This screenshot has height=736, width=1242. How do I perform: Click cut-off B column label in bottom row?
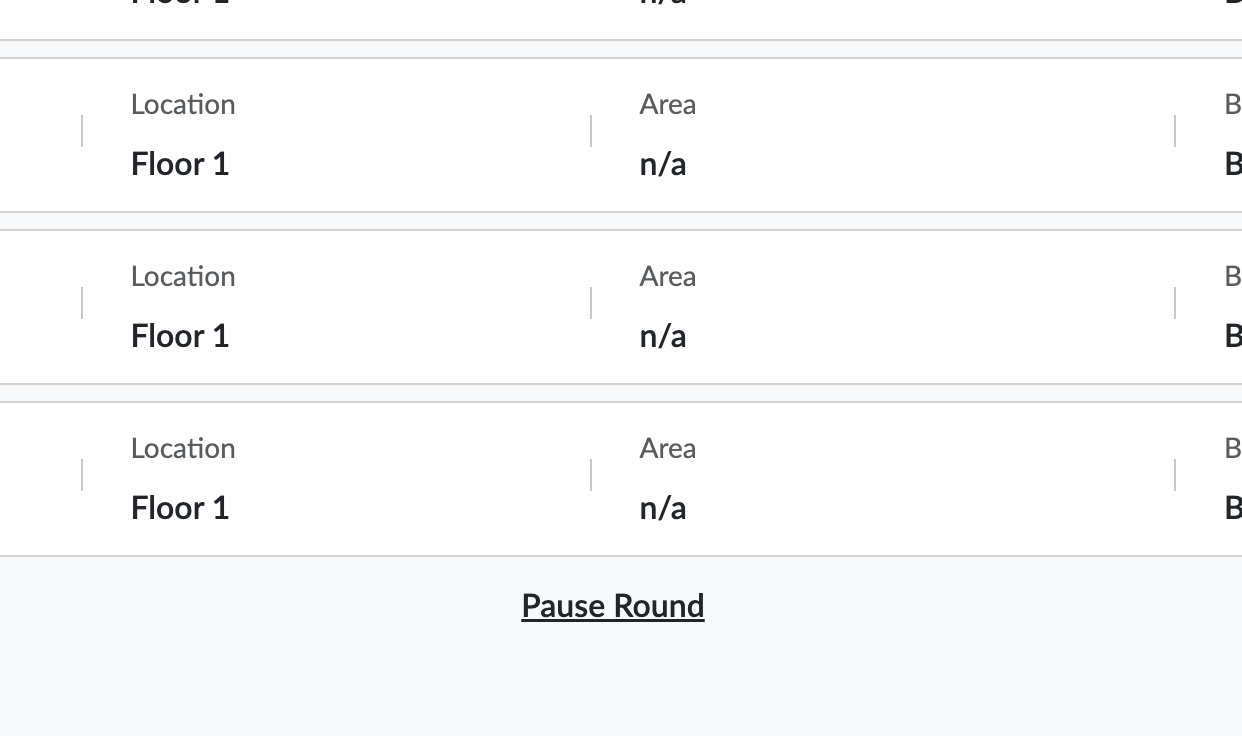tap(1233, 449)
